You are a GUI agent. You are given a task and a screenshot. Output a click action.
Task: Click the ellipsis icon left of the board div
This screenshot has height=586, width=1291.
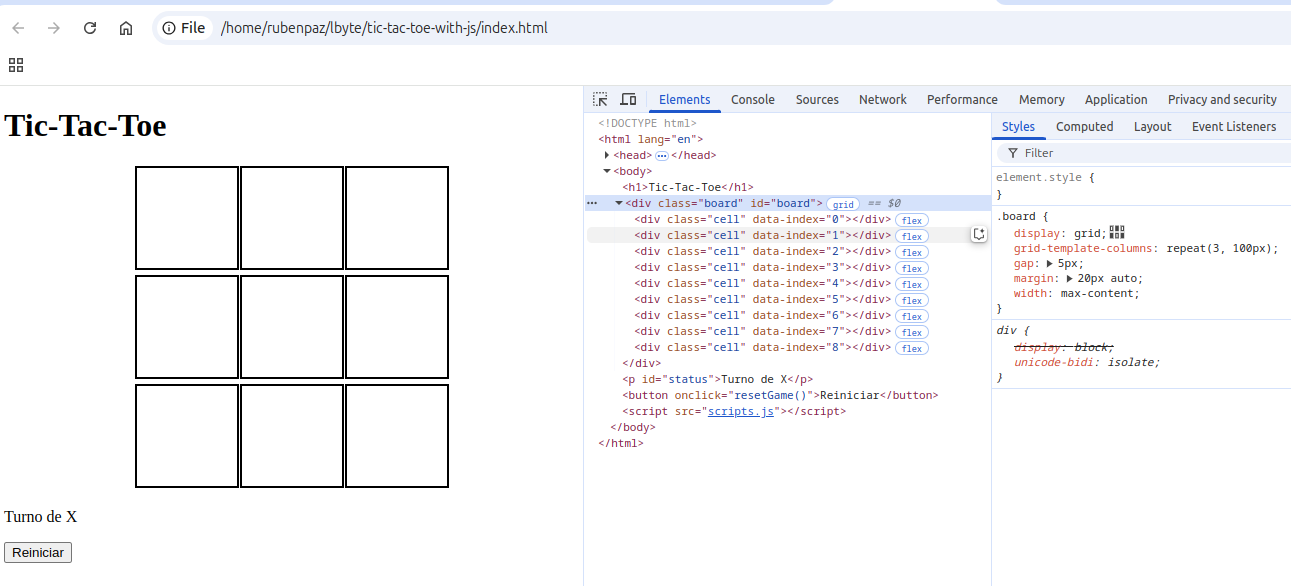(x=592, y=203)
